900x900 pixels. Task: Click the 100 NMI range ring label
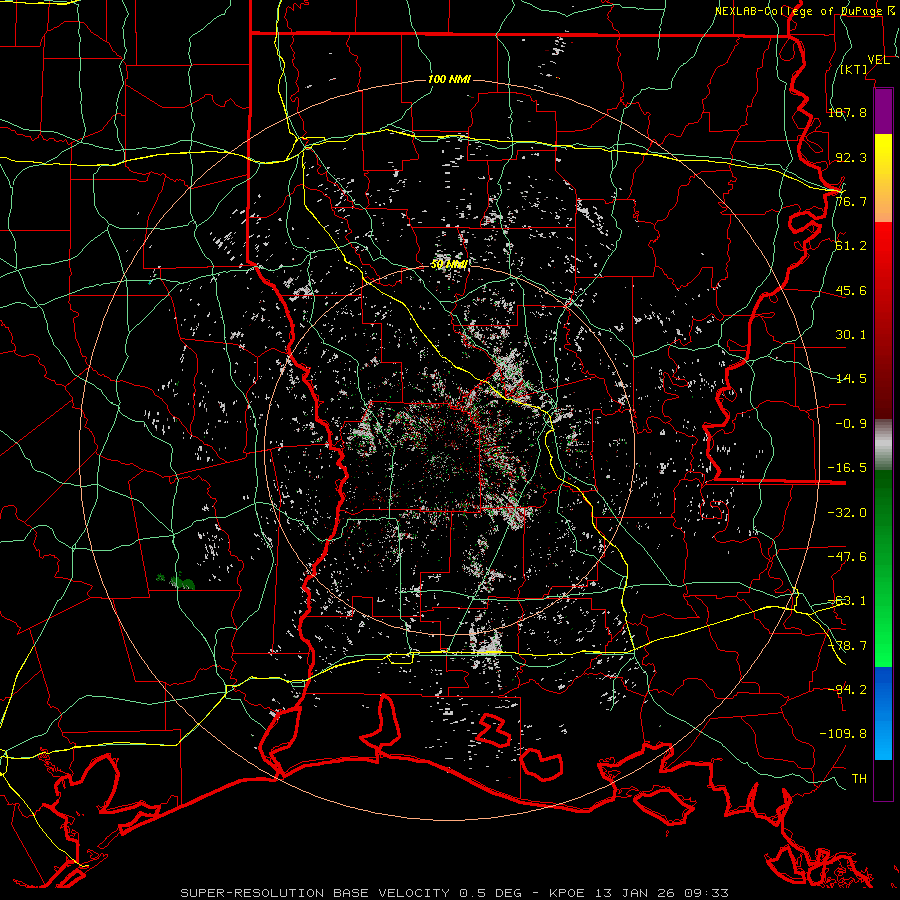449,79
